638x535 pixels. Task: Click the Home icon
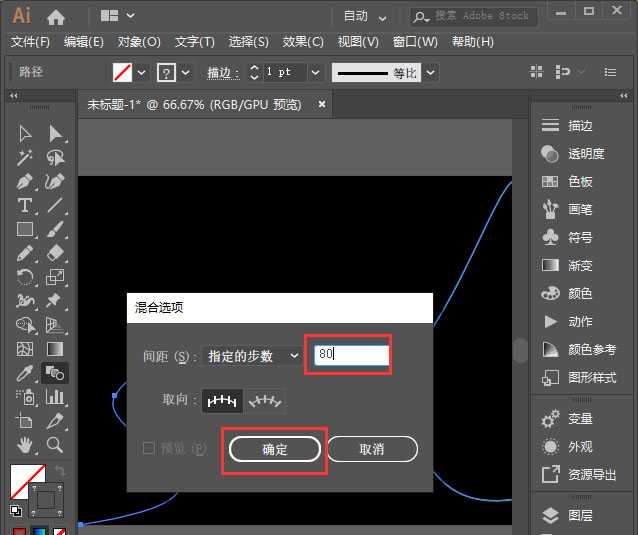(x=56, y=16)
